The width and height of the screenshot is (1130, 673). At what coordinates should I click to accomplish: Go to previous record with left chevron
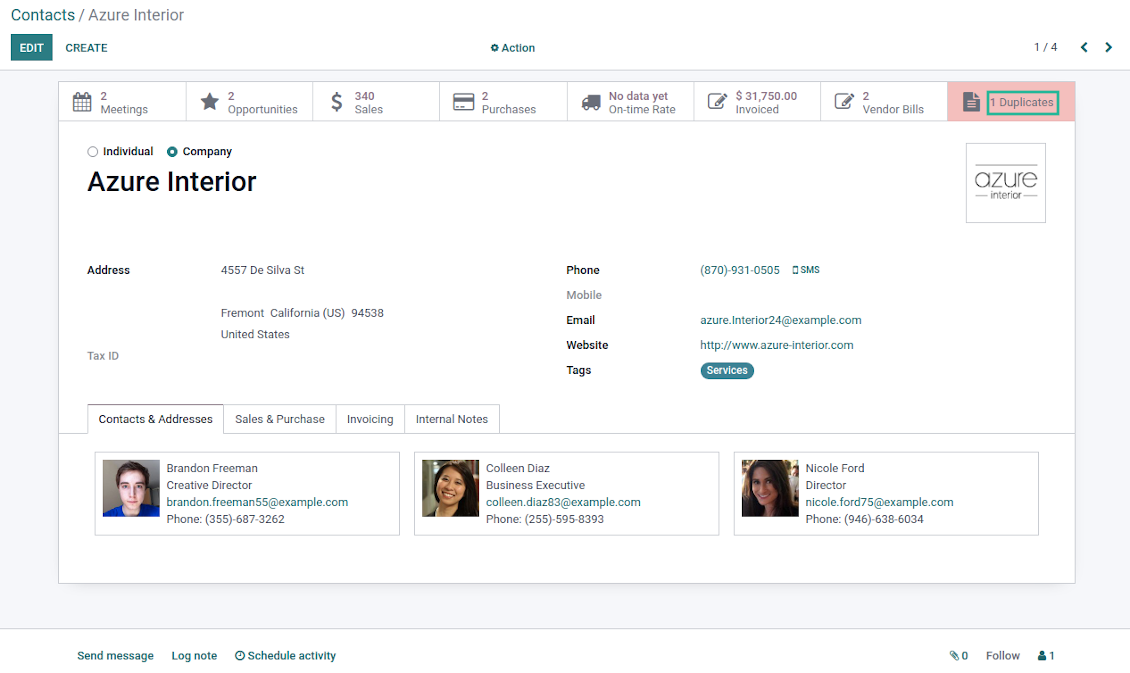pos(1084,48)
